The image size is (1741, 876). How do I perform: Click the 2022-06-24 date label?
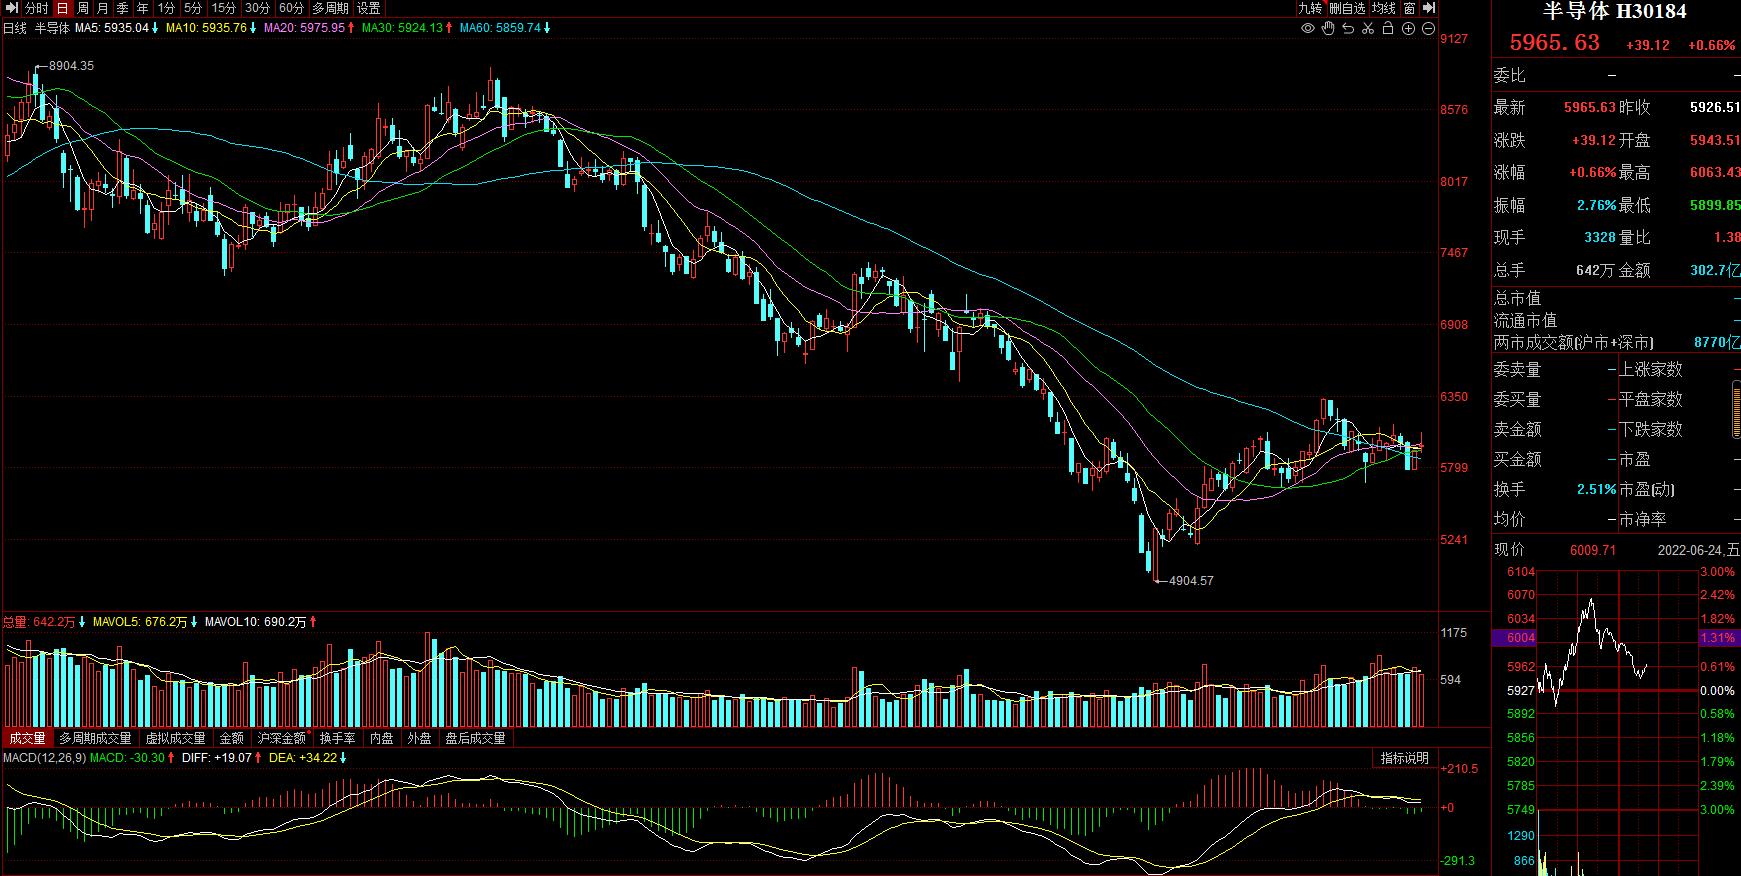click(x=1699, y=550)
